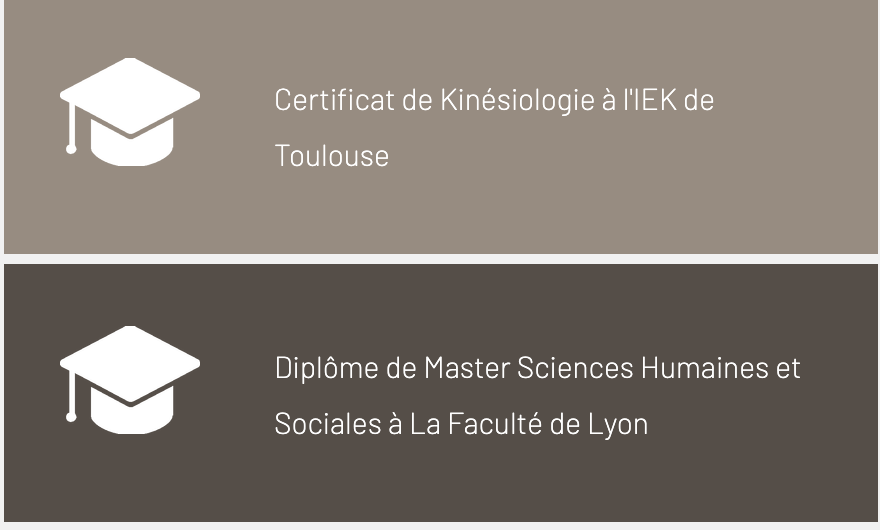Select the word Kinésiologie
880x530 pixels.
[x=517, y=101]
